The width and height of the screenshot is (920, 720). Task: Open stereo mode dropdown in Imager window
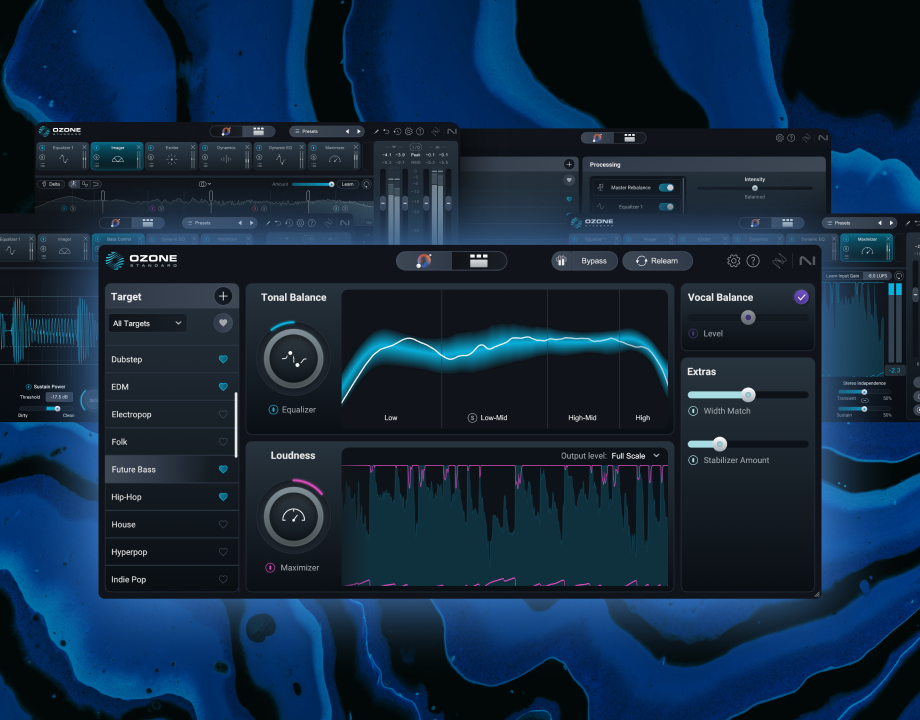[205, 184]
